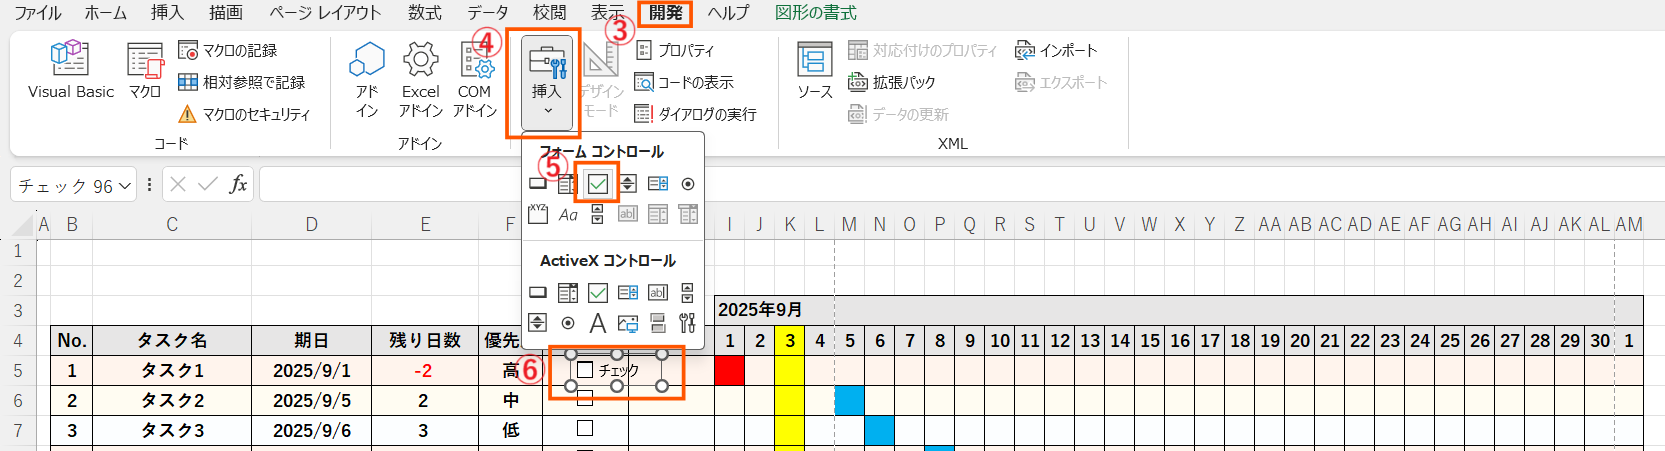The image size is (1665, 451).
Task: Select the form control option button icon
Action: pos(688,184)
